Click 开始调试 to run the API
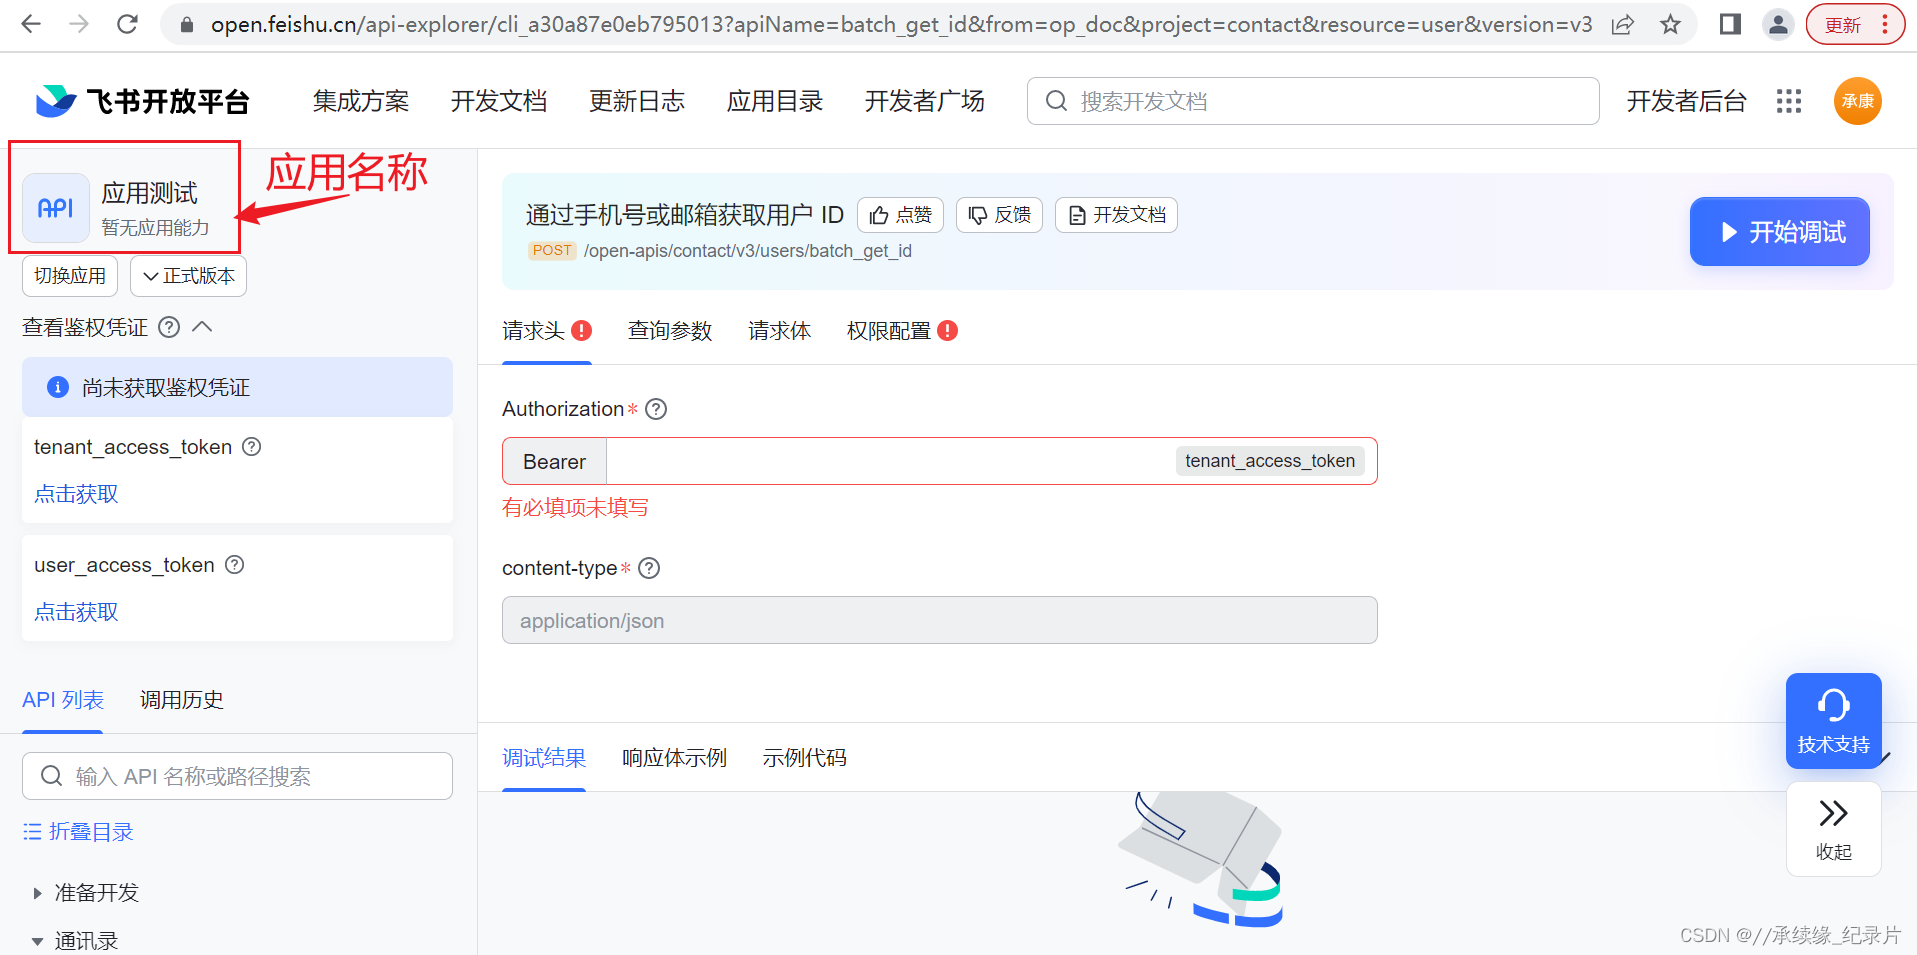Viewport: 1917px width, 955px height. pyautogui.click(x=1780, y=232)
